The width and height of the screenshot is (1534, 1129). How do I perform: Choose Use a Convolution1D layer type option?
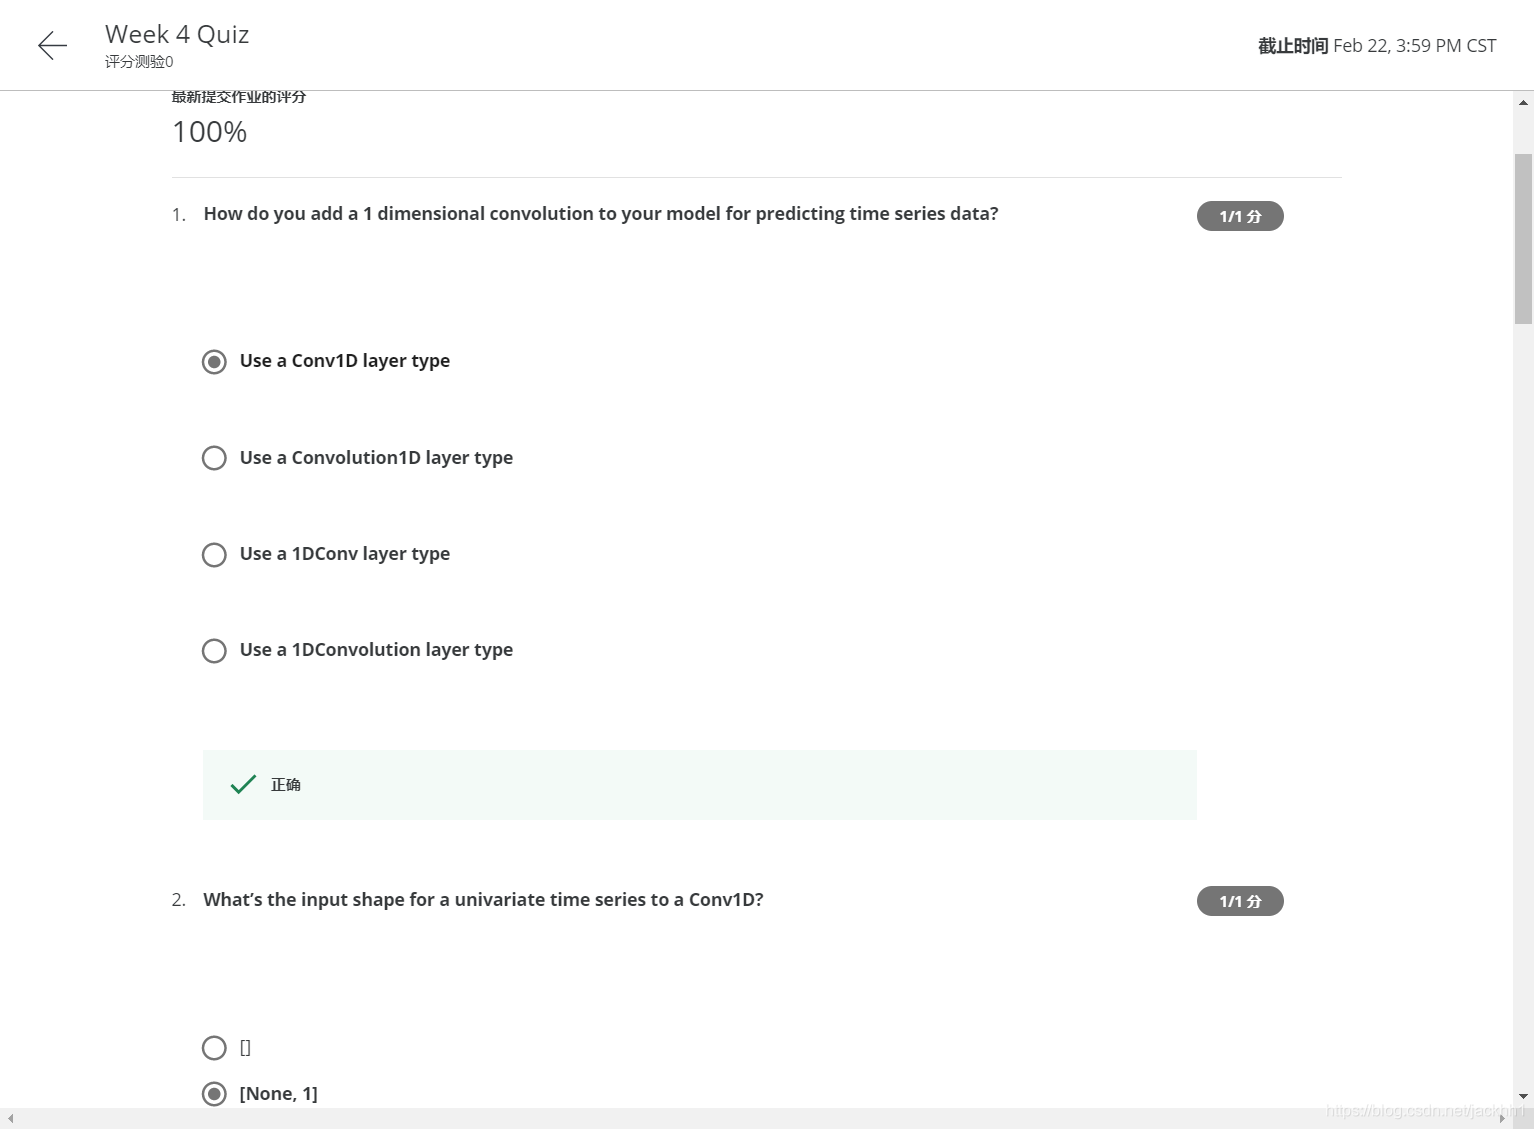coord(214,458)
